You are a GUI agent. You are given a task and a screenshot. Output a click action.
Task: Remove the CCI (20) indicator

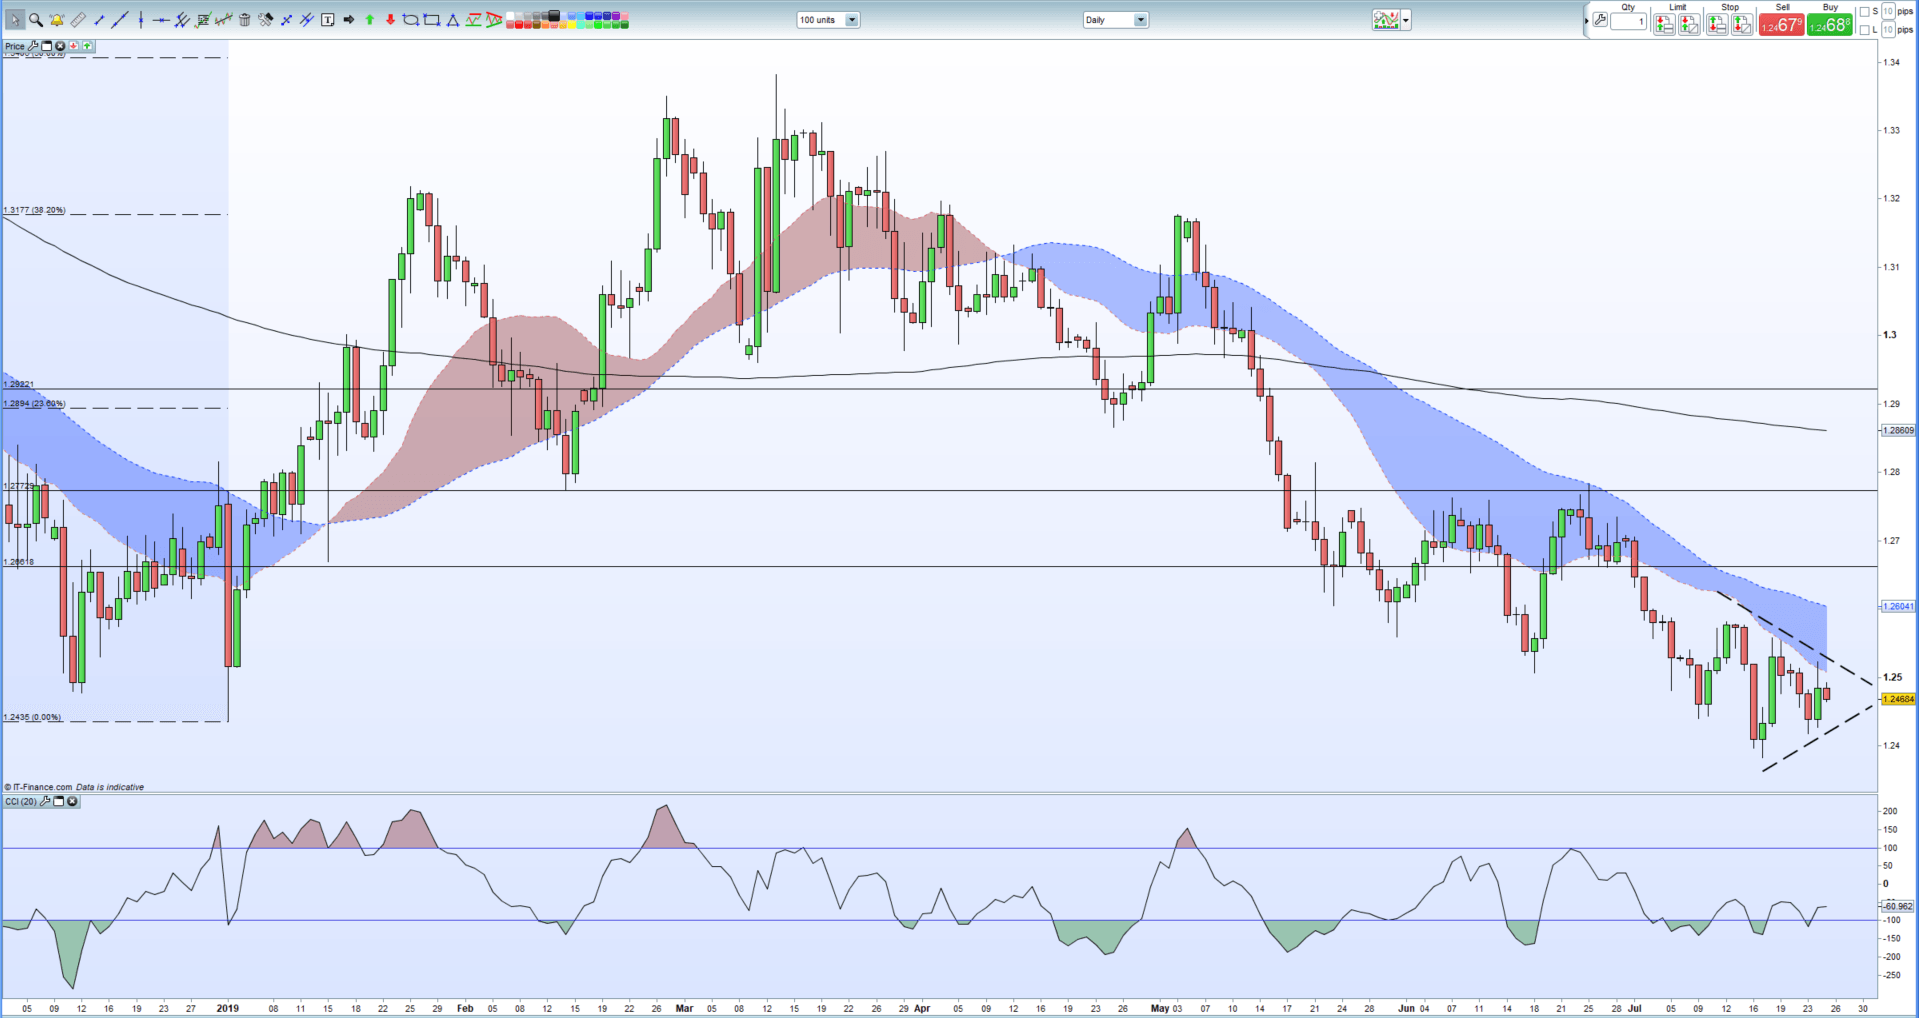tap(72, 801)
